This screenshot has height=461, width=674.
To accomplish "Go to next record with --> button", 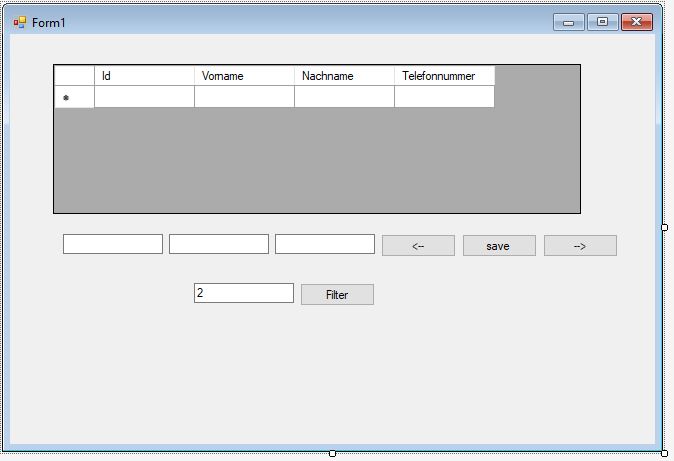I will click(580, 246).
